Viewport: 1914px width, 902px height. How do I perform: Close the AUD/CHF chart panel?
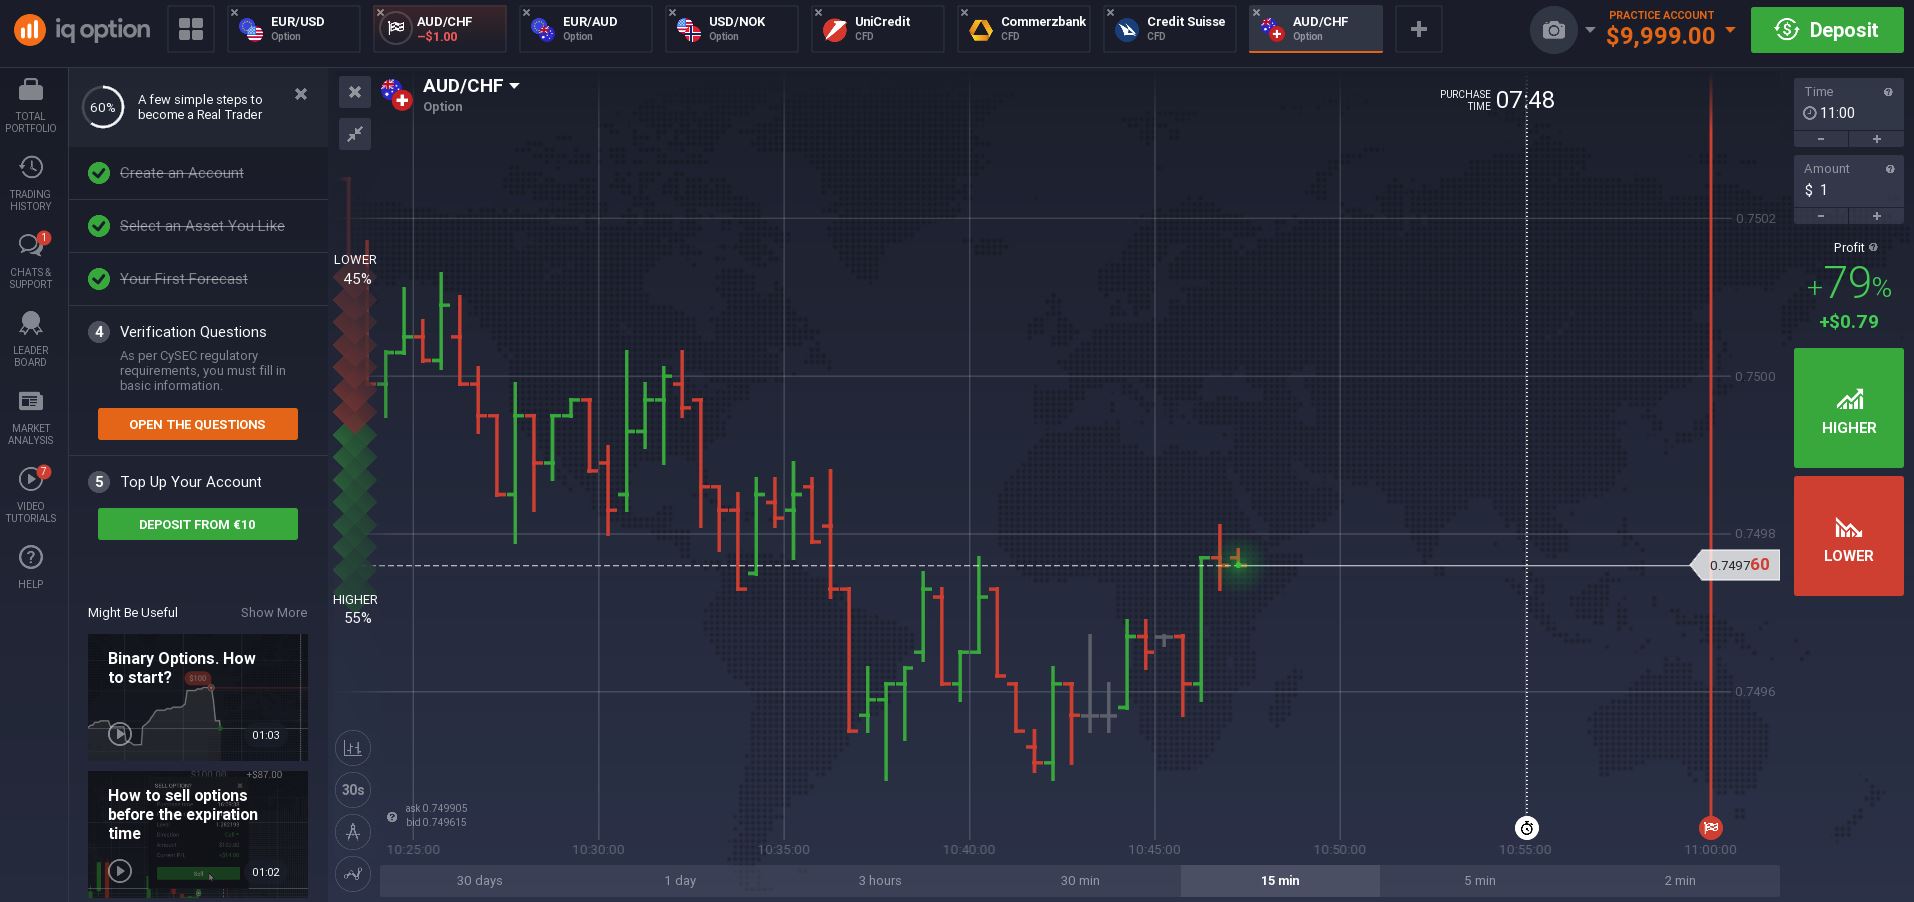tap(355, 93)
